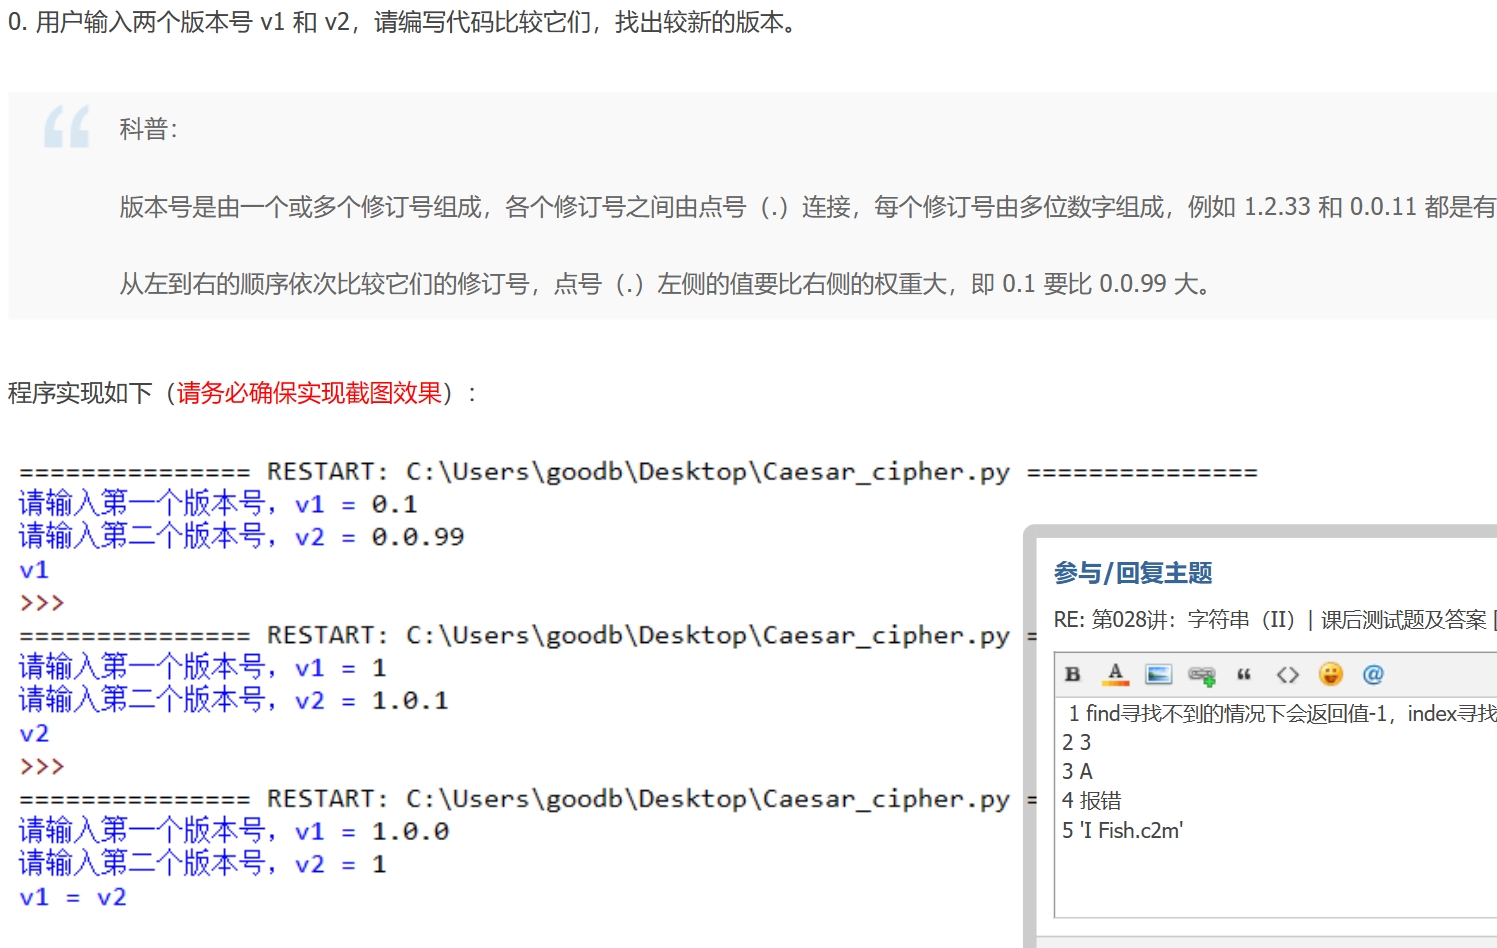This screenshot has height=948, width=1497.
Task: Click reply line '3 A'
Action: tap(1077, 771)
